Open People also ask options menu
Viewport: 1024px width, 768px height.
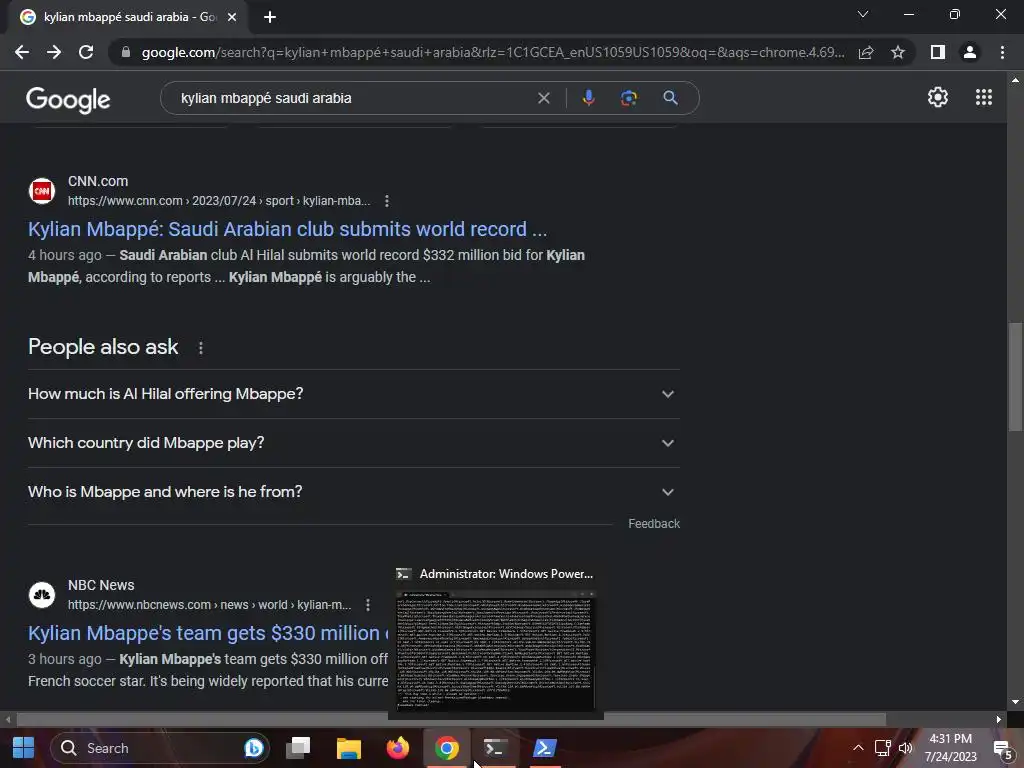click(x=200, y=348)
